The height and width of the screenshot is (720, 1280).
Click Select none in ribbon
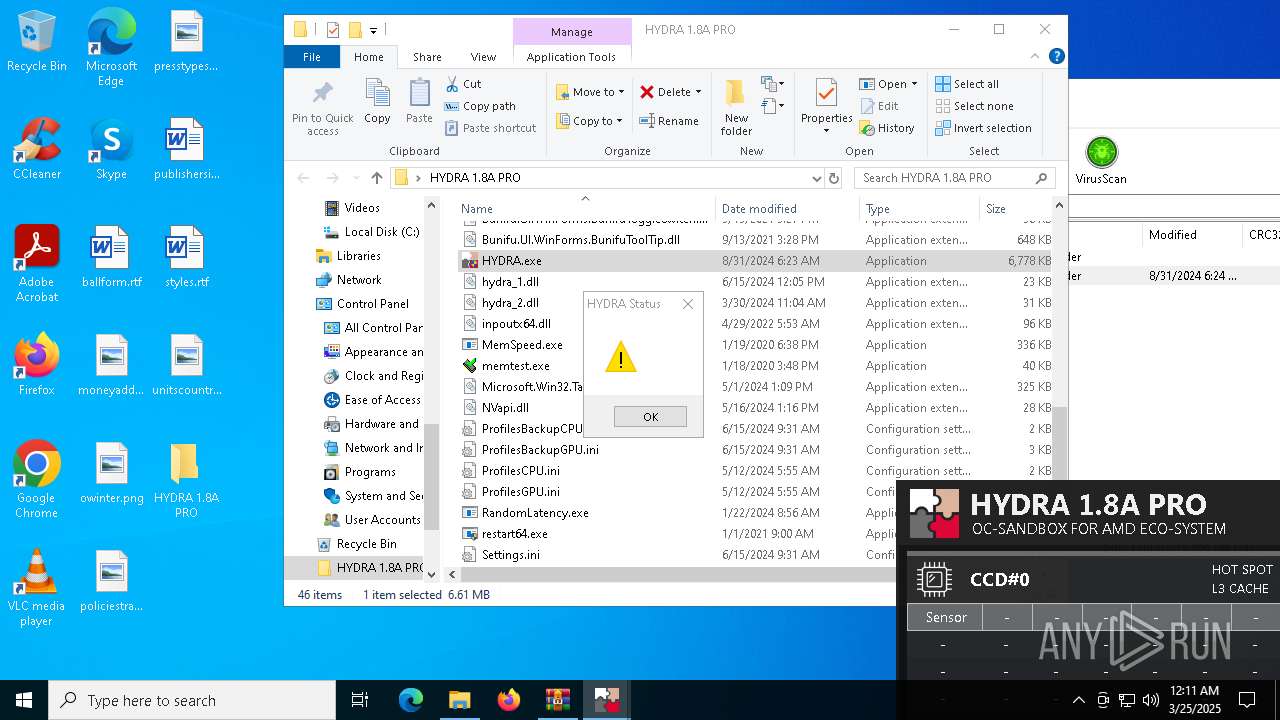pyautogui.click(x=974, y=106)
